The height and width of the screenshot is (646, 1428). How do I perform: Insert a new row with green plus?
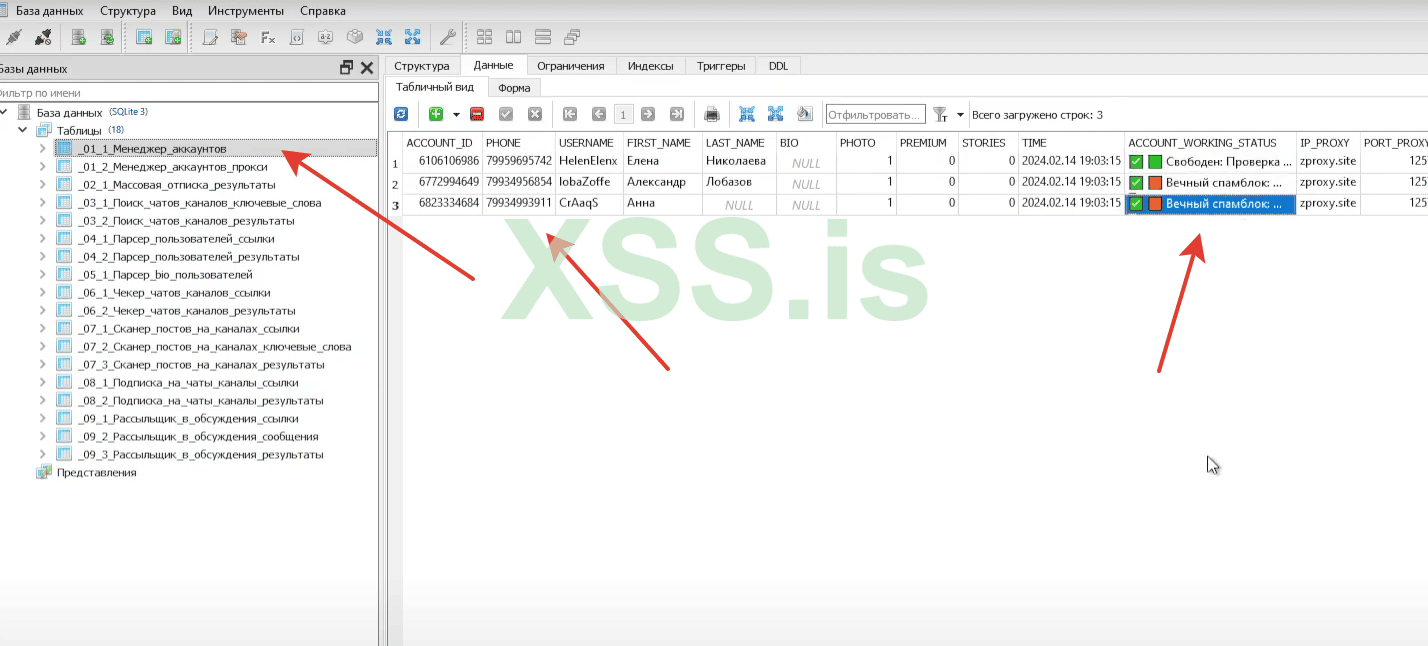tap(435, 114)
